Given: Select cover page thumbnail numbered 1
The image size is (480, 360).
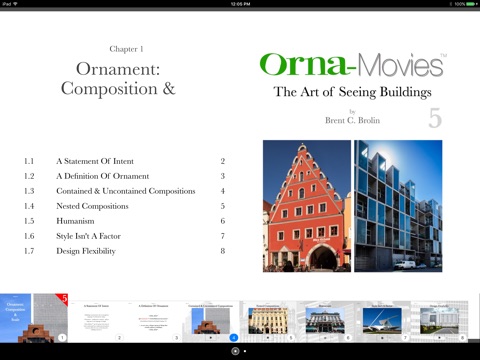Looking at the screenshot, I should click(34, 318).
